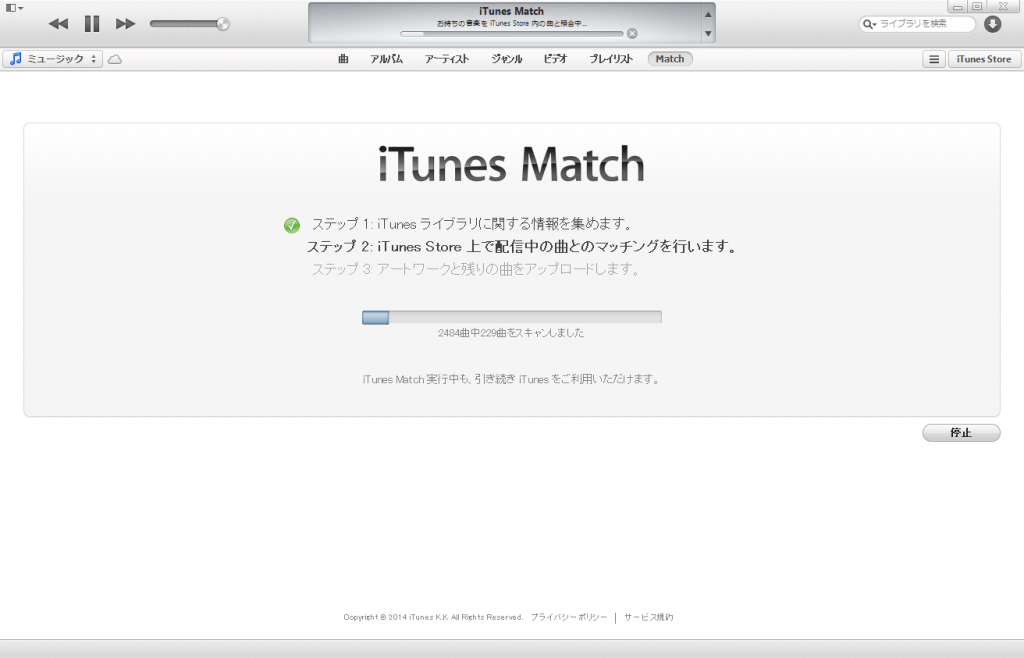This screenshot has height=658, width=1024.
Task: Click the 停止 stop button
Action: (x=961, y=433)
